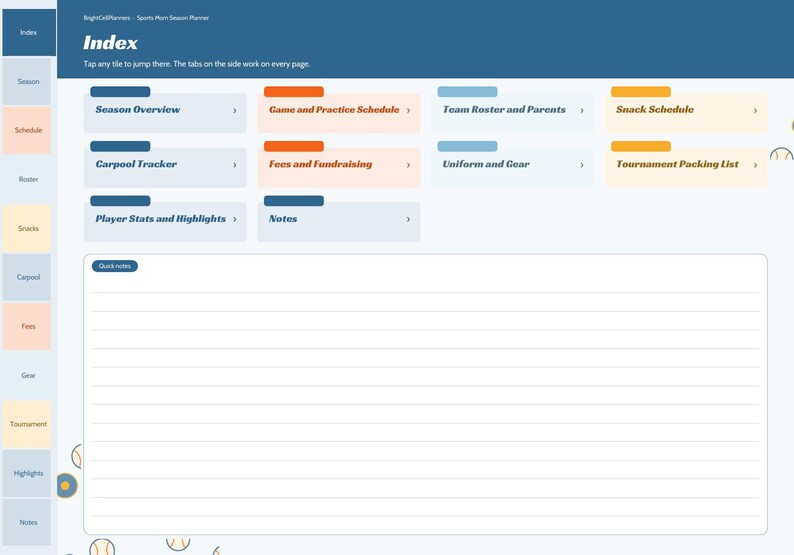Click the chevron on Season Overview tile
This screenshot has height=555, width=794.
pyautogui.click(x=235, y=110)
